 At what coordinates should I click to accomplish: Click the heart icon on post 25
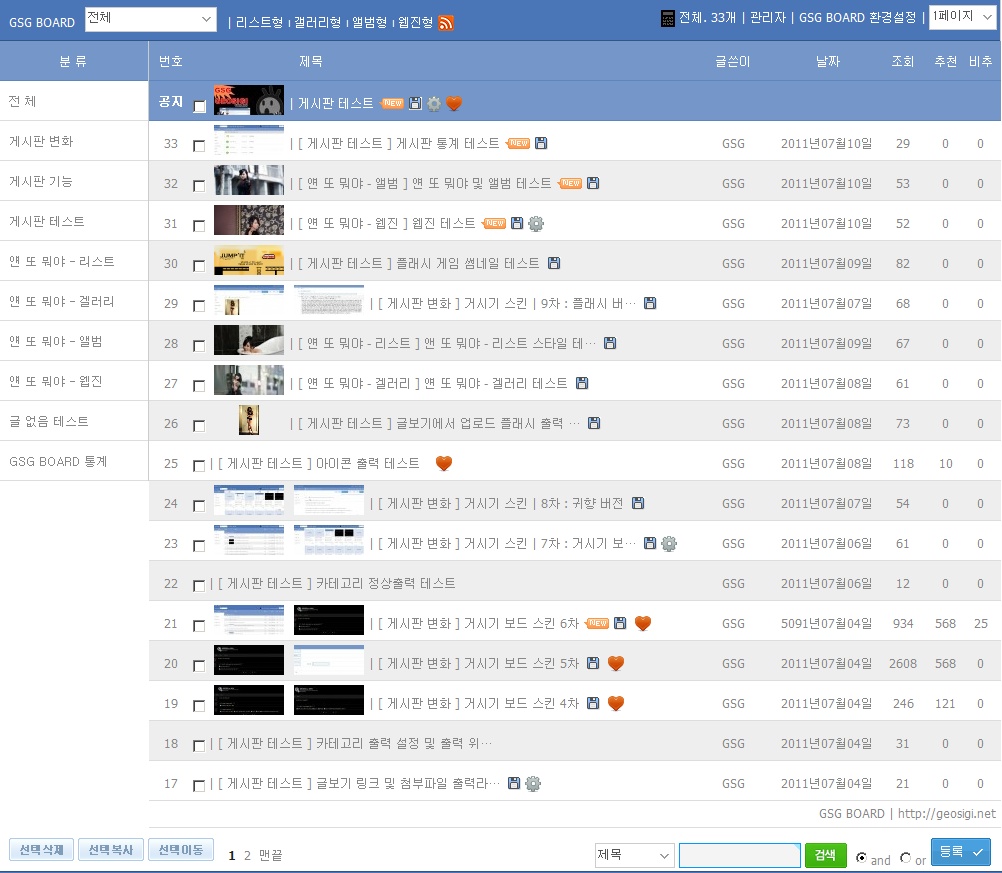point(444,463)
